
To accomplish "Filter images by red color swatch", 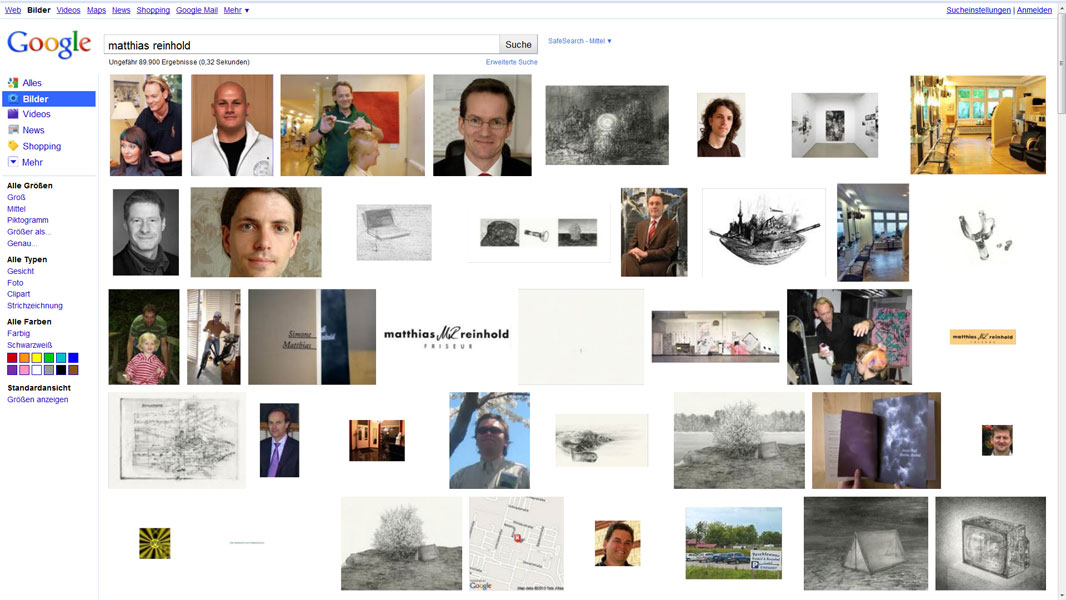I will (12, 358).
